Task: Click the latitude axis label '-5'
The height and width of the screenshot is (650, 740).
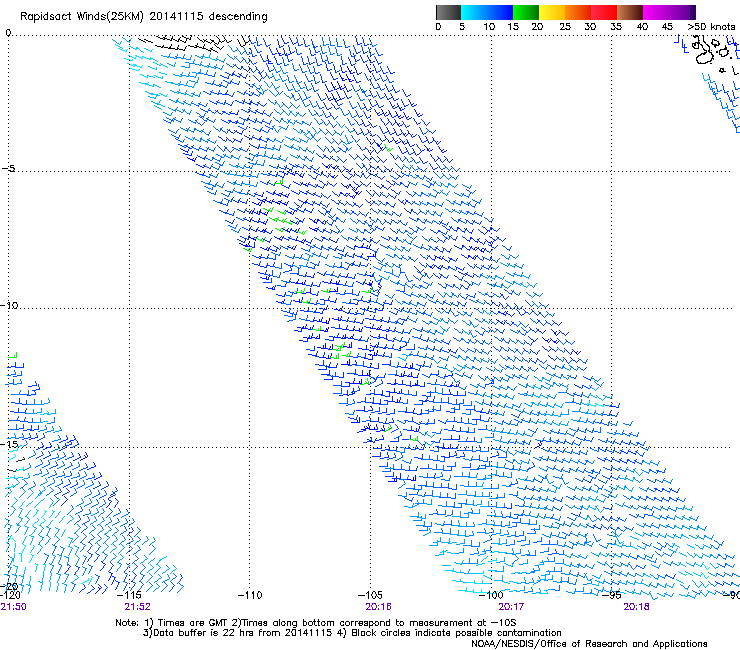Action: [8, 169]
